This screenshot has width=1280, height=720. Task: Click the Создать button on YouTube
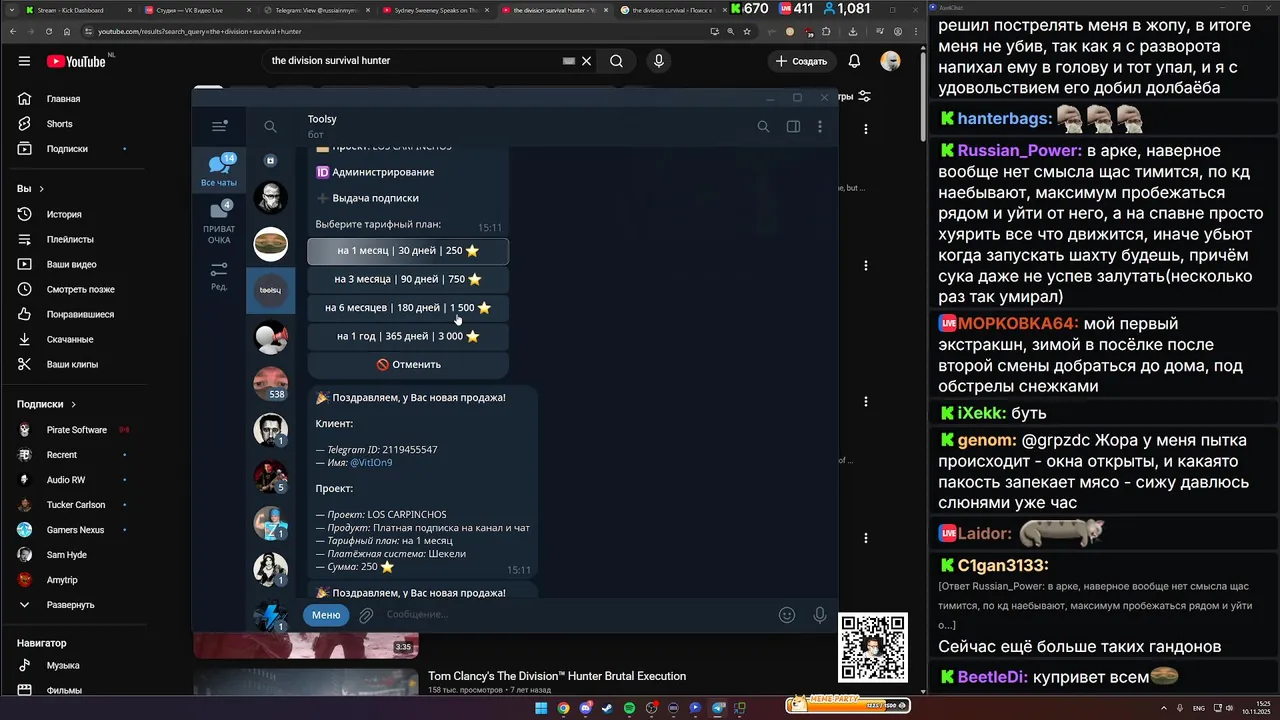point(802,61)
